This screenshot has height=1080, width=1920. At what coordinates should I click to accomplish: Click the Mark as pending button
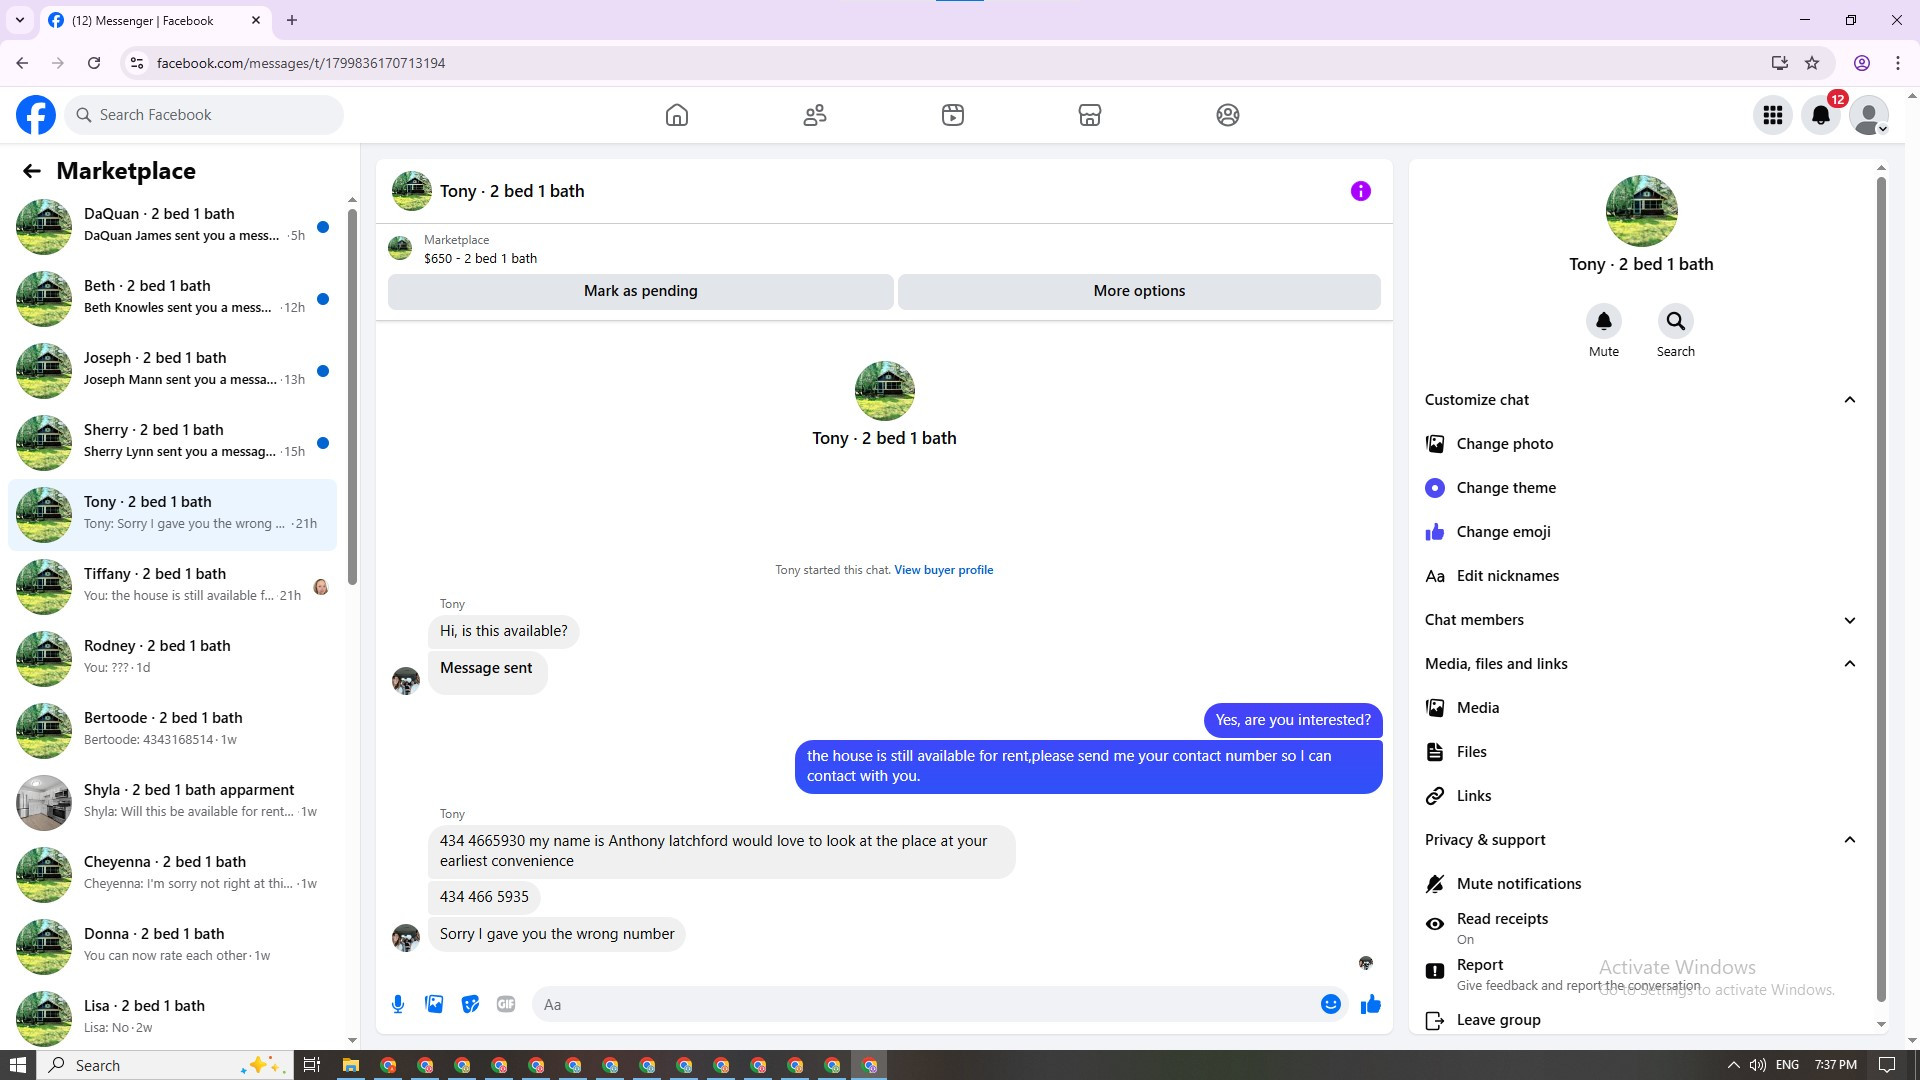coord(640,291)
